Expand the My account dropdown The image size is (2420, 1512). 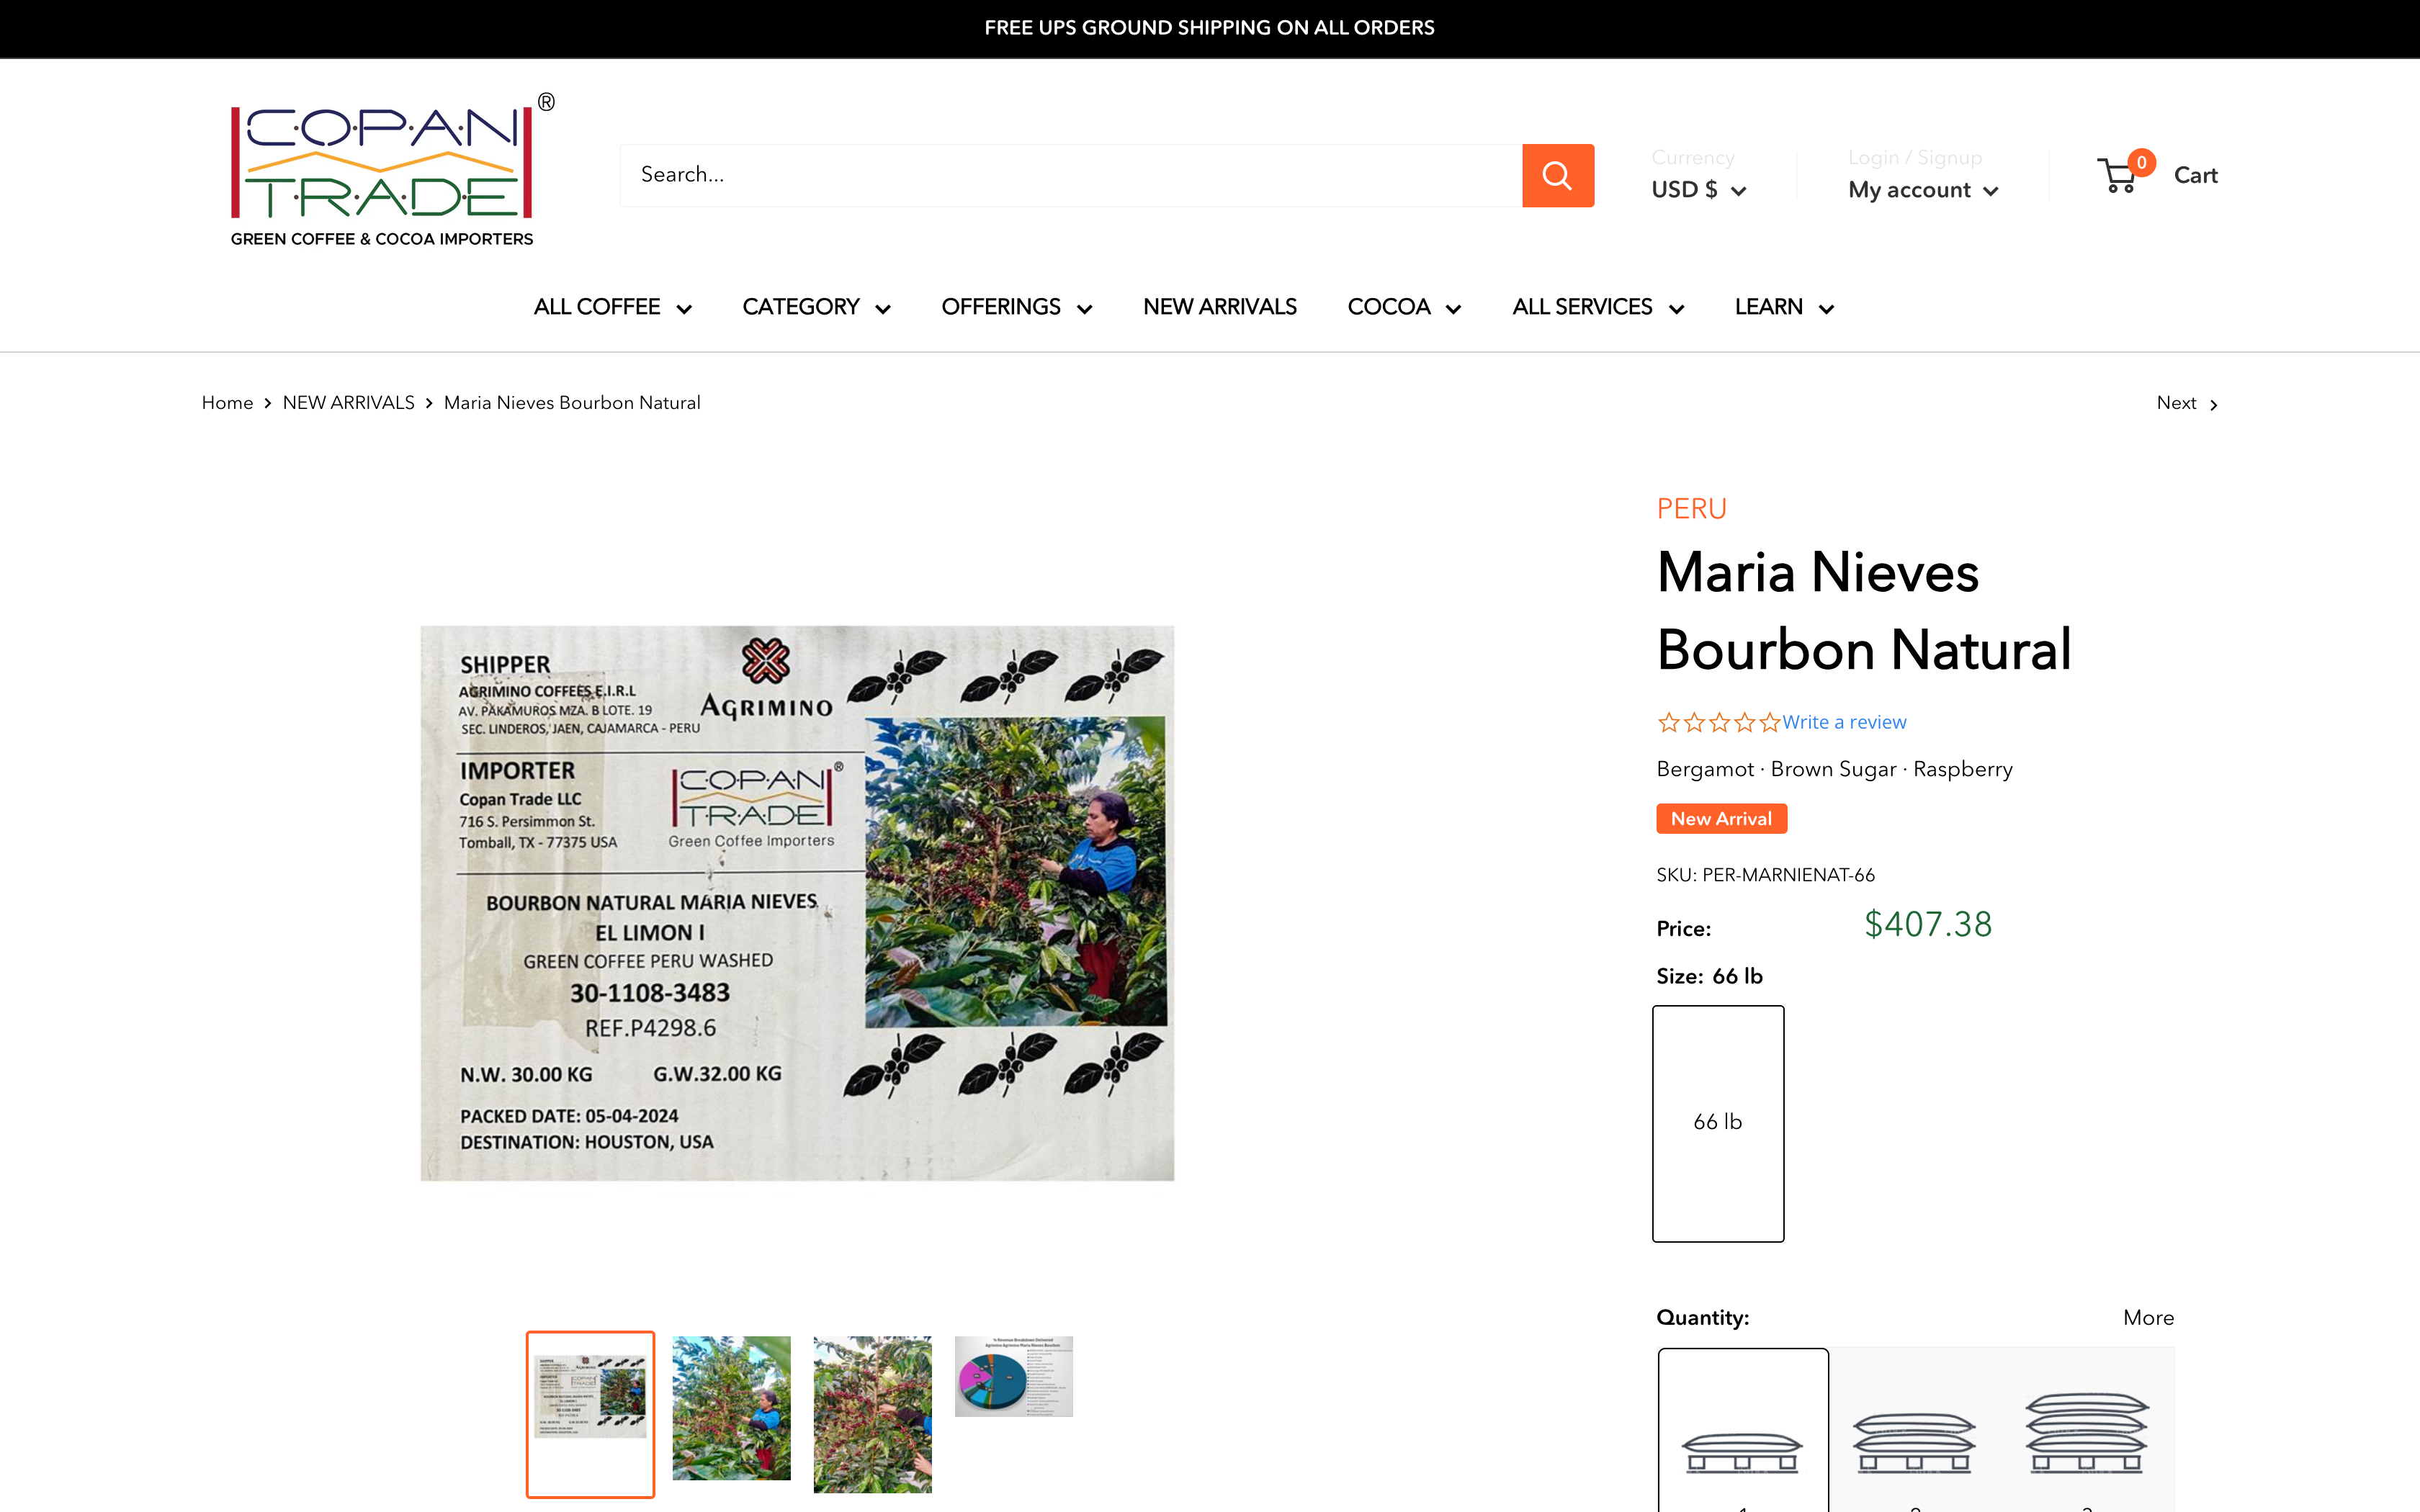pos(1922,190)
